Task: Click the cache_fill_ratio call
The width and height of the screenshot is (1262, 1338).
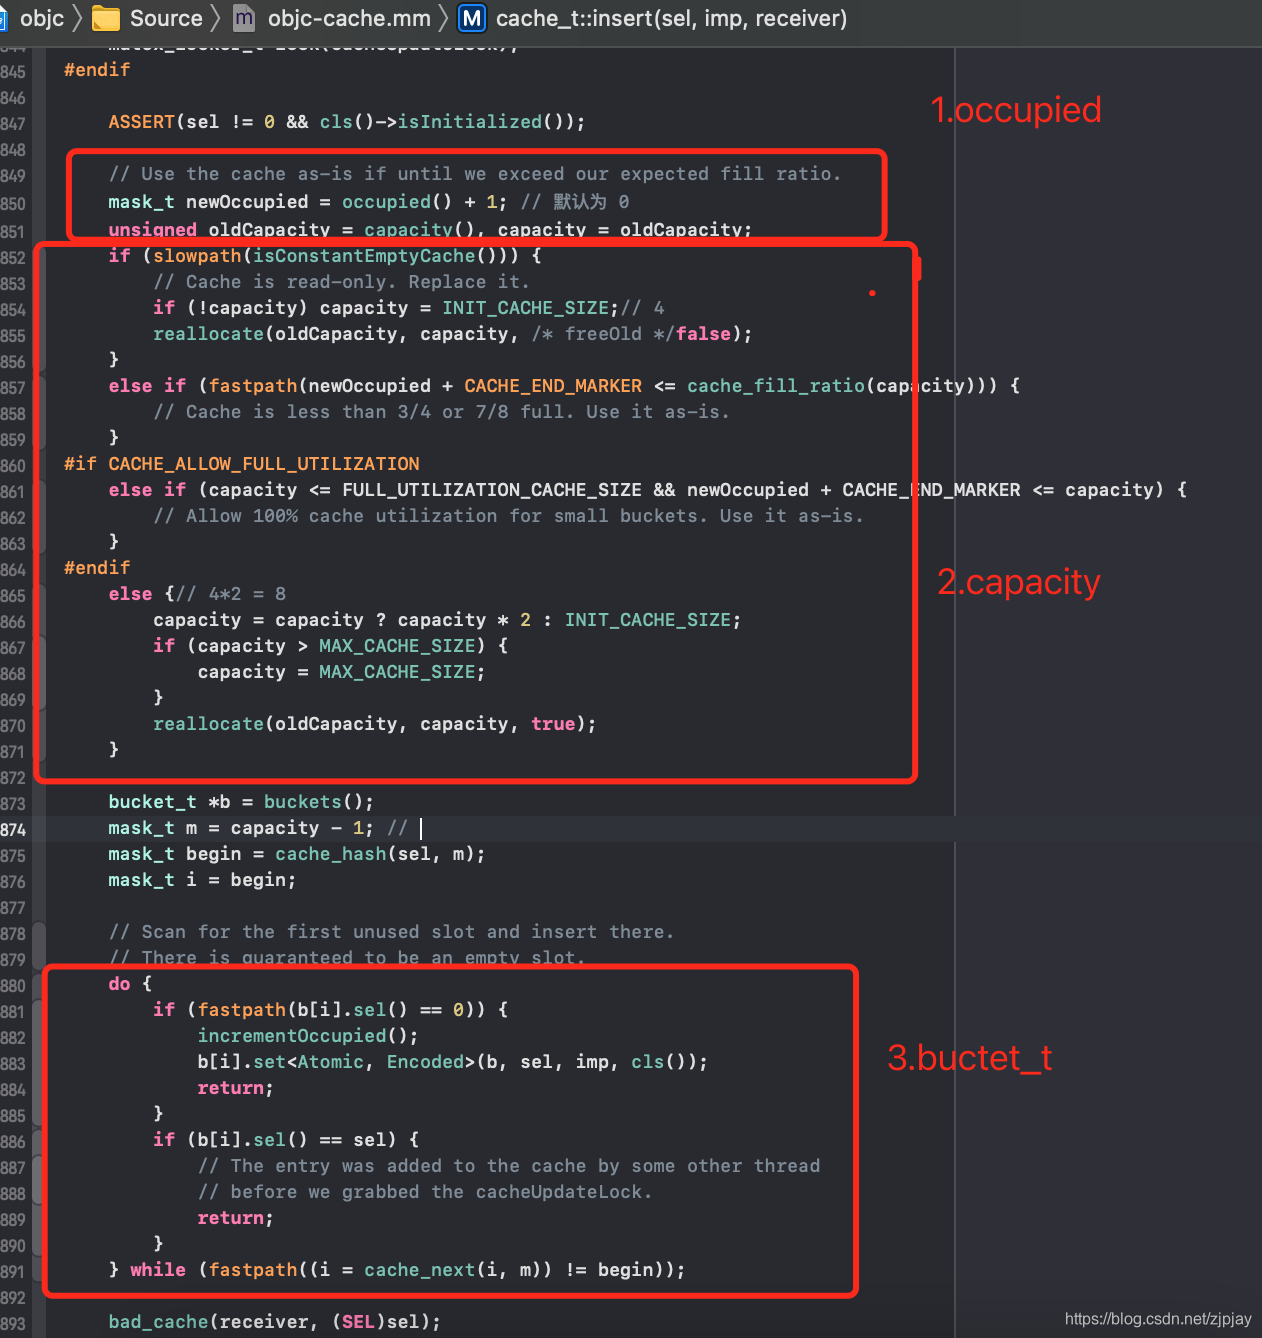Action: [775, 386]
